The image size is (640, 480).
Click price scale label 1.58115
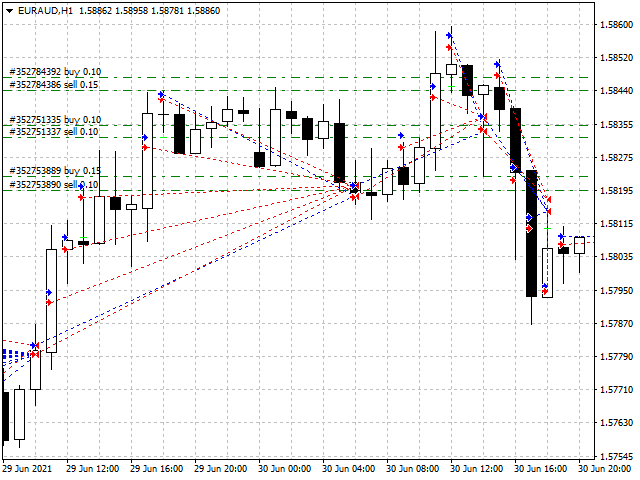tap(616, 224)
